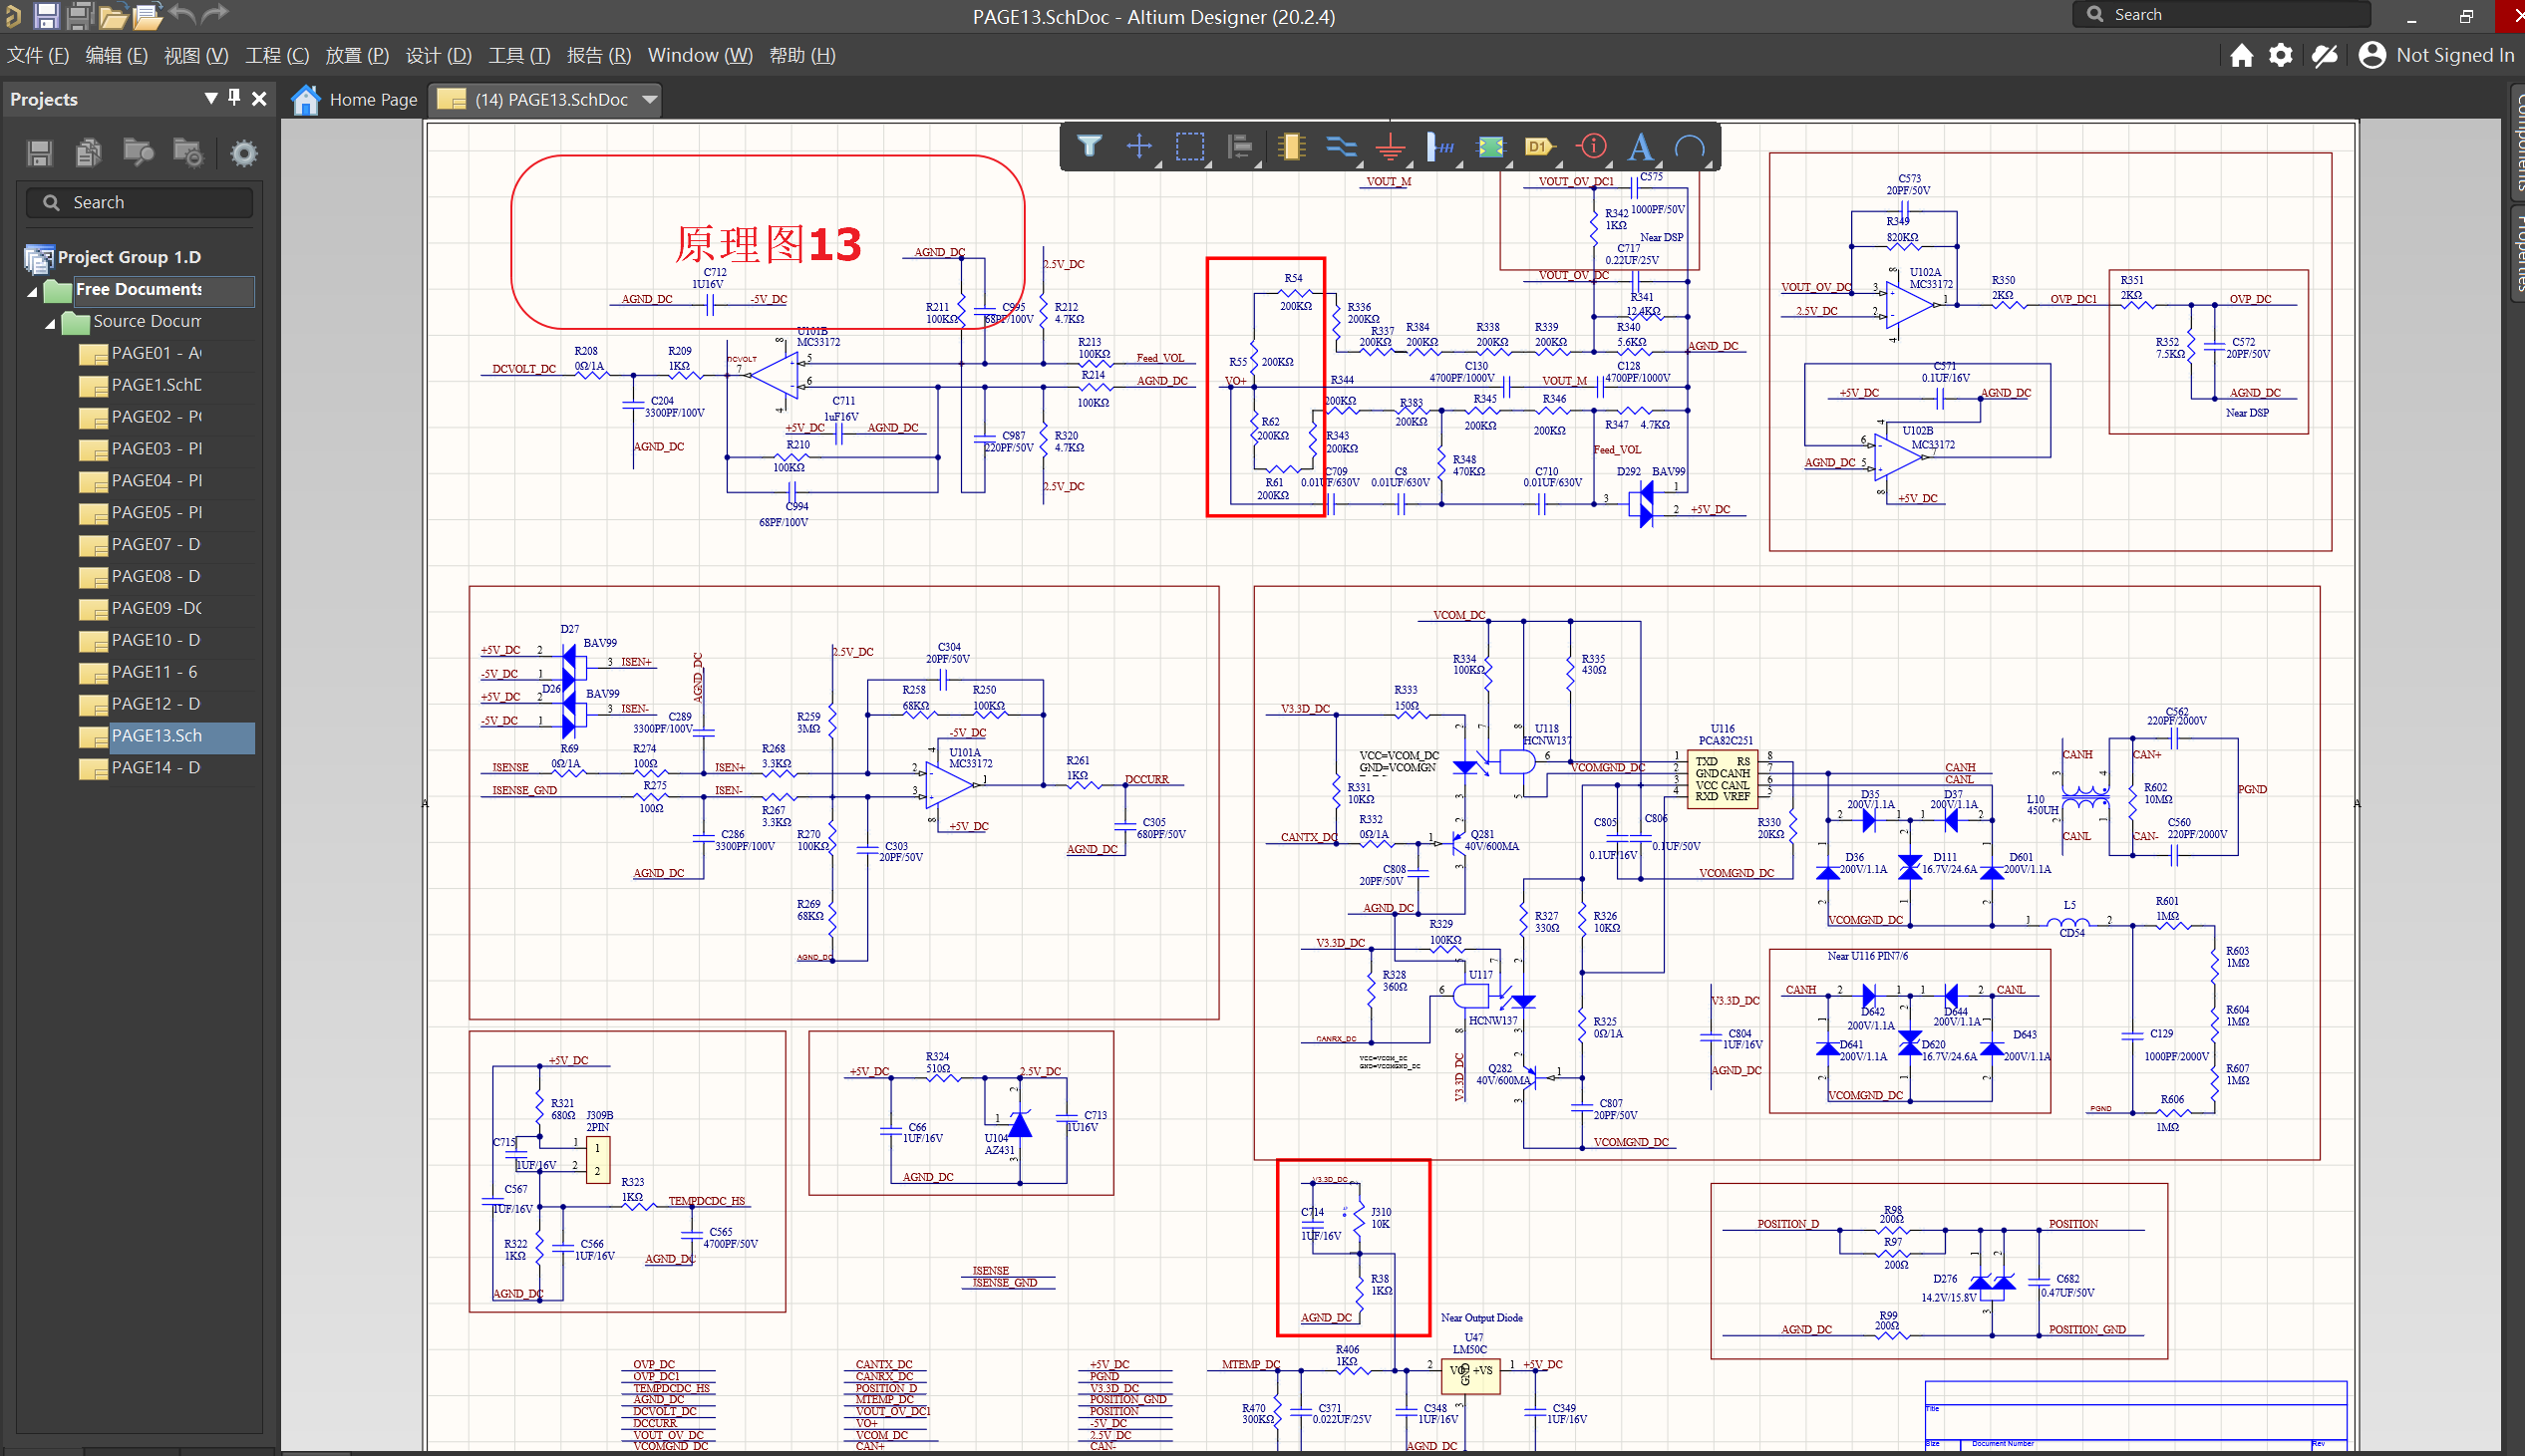Collapse the Free Documents tree node
This screenshot has height=1456, width=2525.
tap(33, 291)
